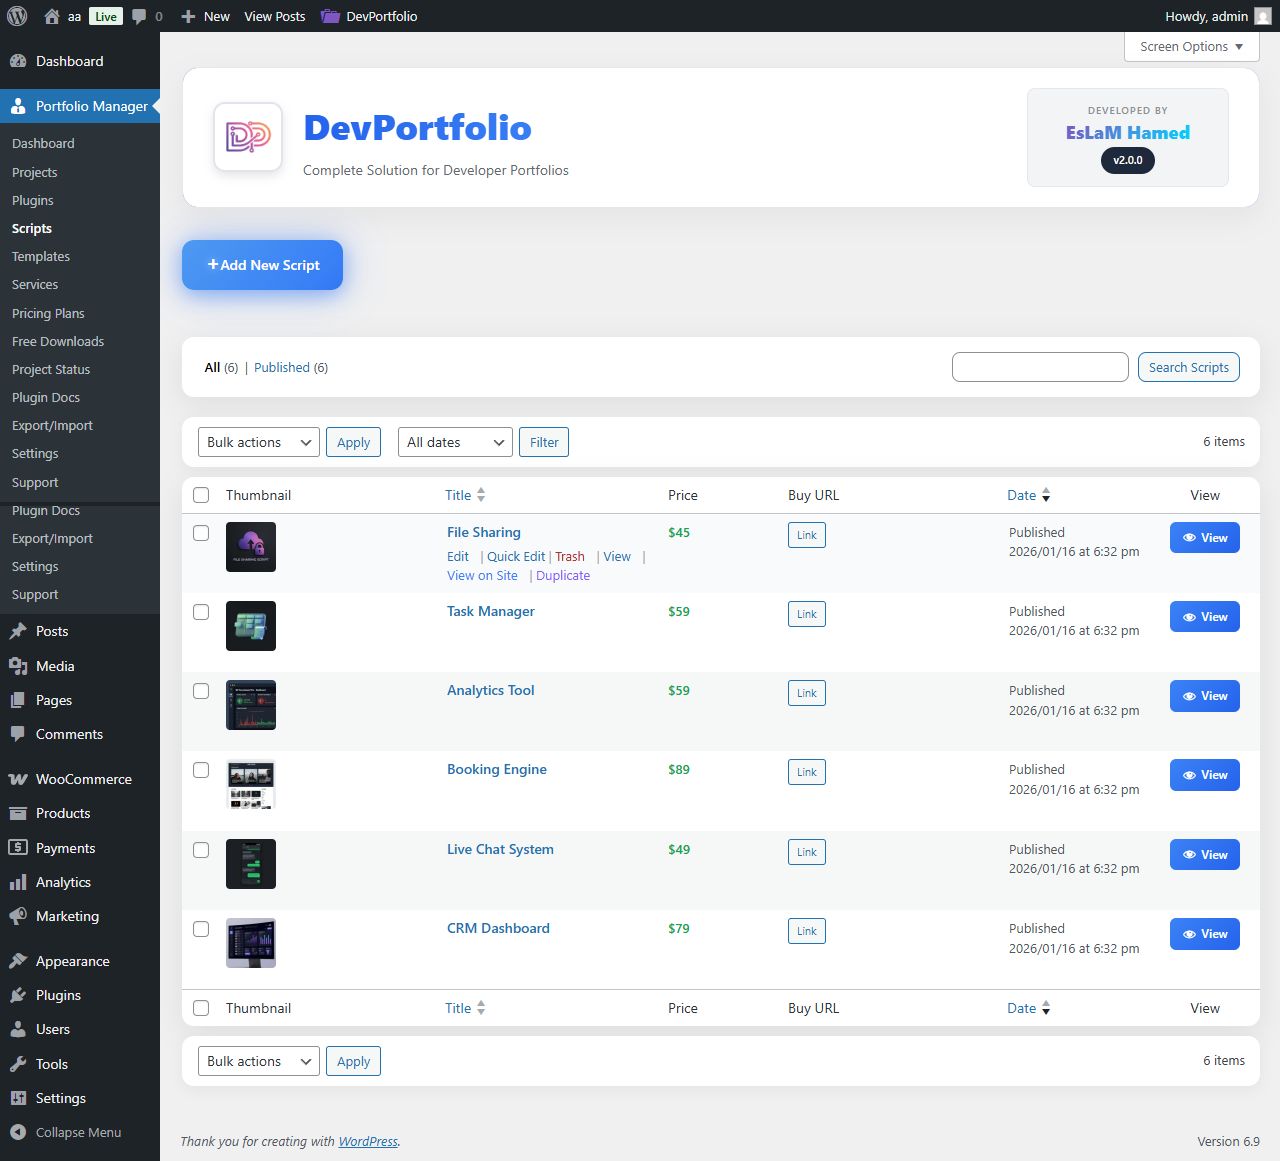Image resolution: width=1280 pixels, height=1161 pixels.
Task: Open Templates in the Portfolio Manager submenu
Action: pyautogui.click(x=41, y=256)
